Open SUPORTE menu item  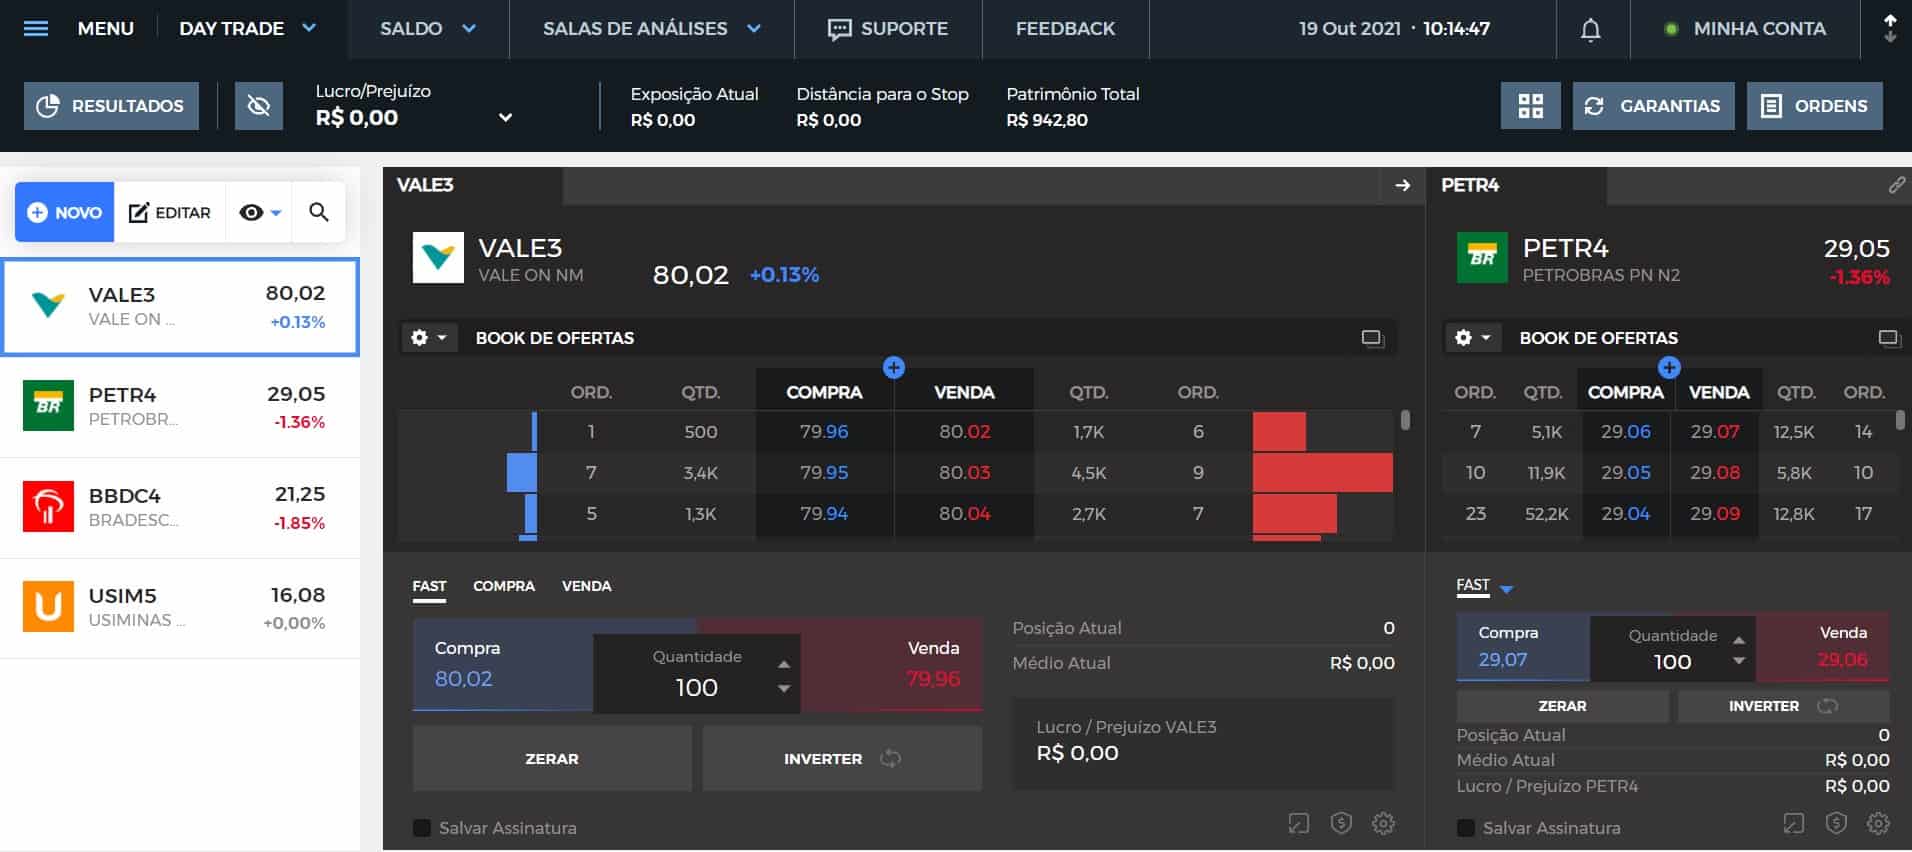point(888,29)
